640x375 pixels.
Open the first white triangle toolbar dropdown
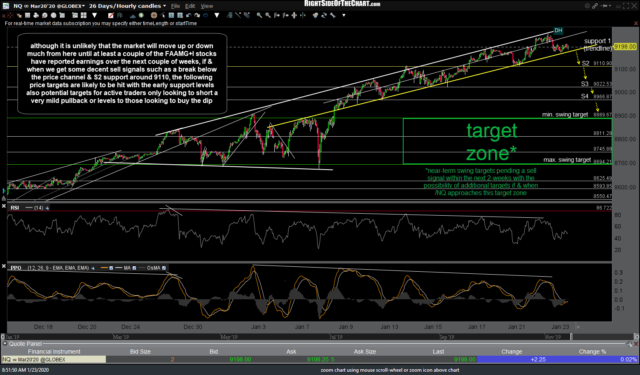click(95, 16)
